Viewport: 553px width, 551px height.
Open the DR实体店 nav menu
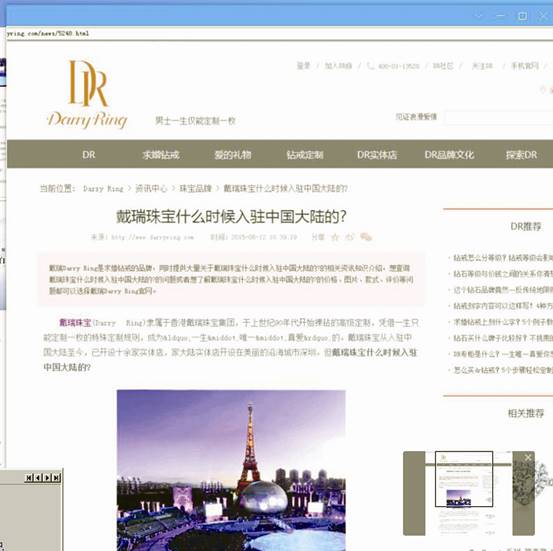coord(377,155)
